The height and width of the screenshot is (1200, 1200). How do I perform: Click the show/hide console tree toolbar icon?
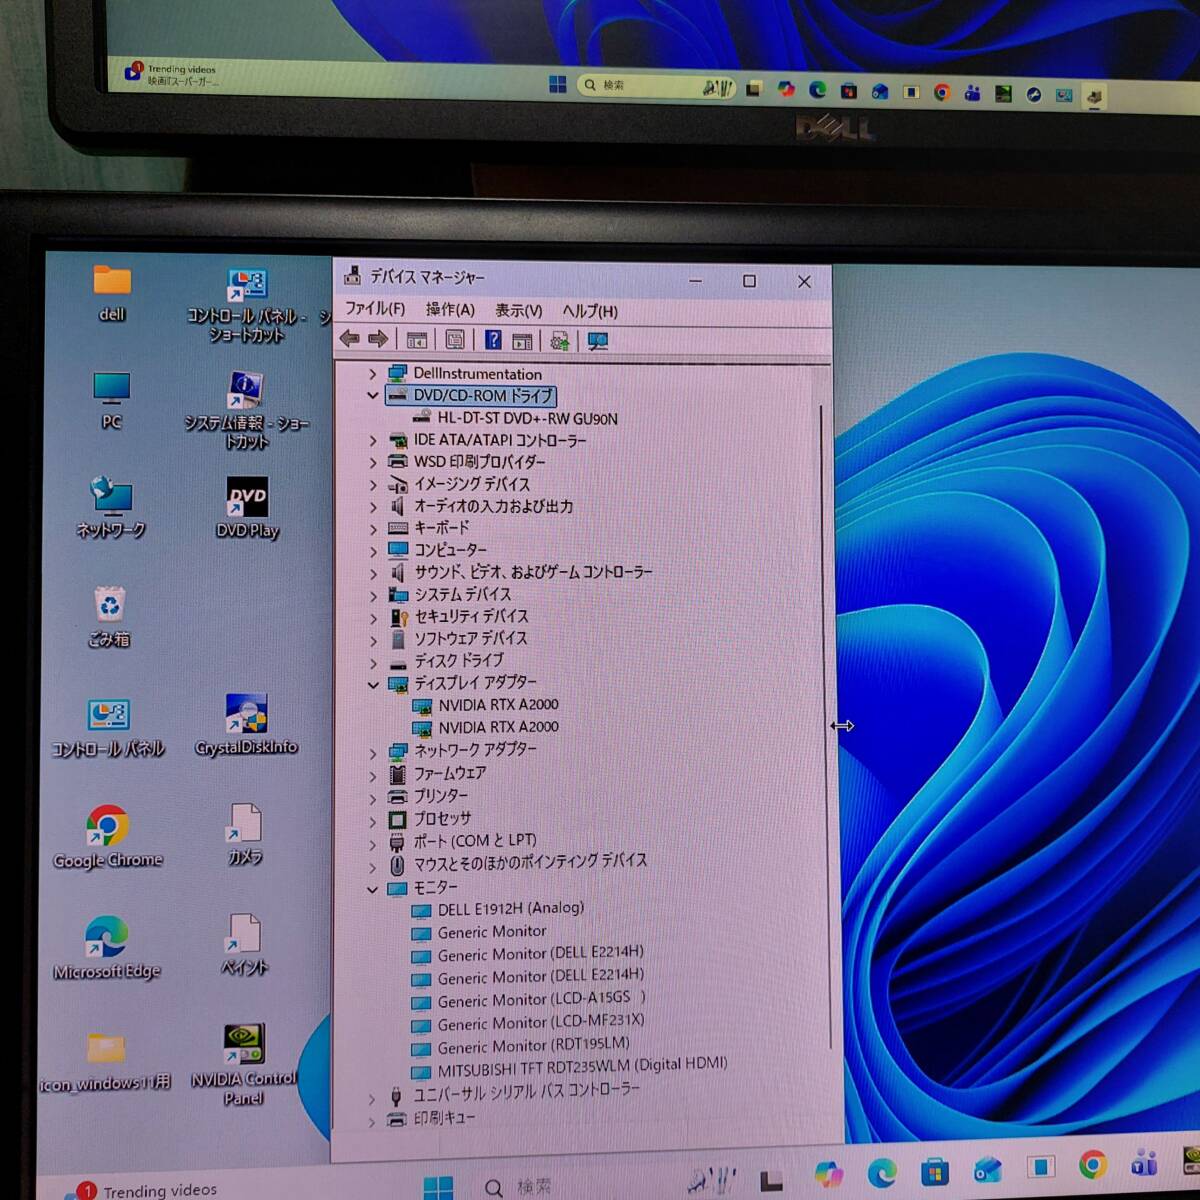[x=417, y=340]
